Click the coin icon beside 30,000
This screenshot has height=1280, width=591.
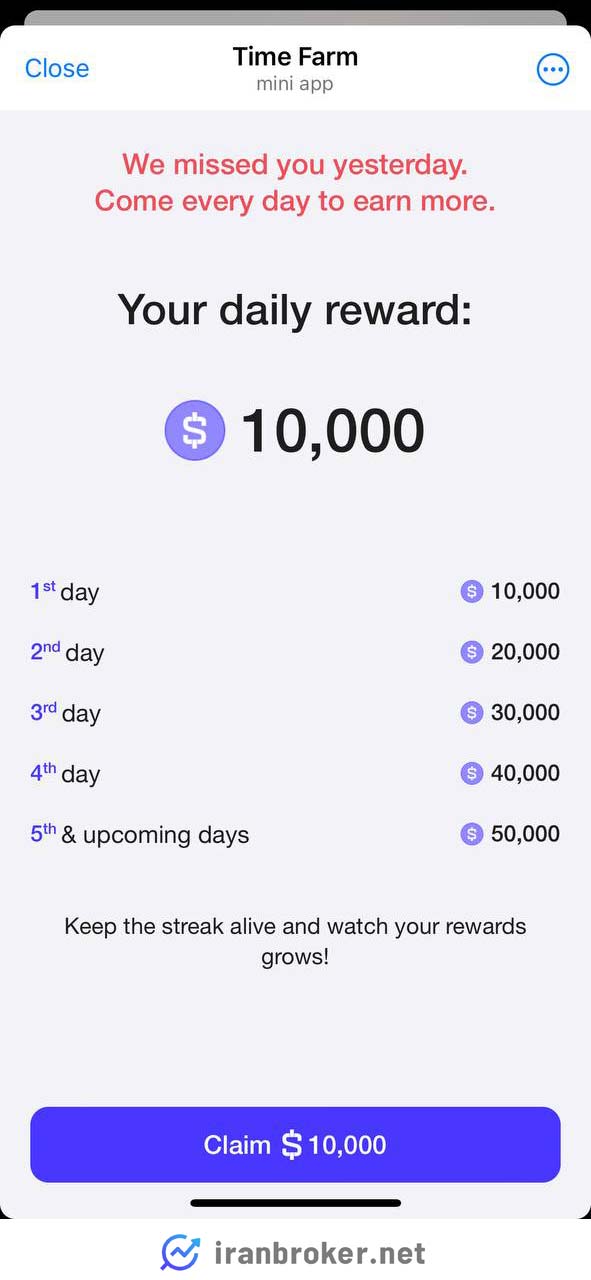point(472,713)
